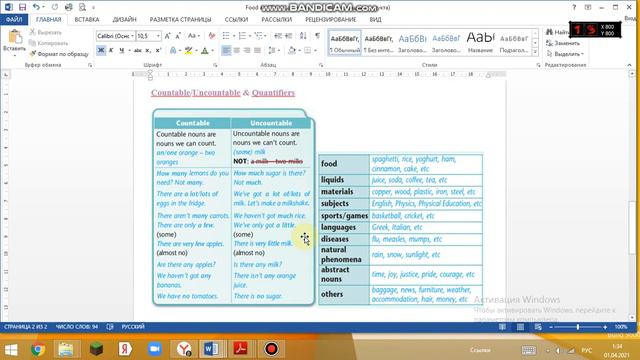Open Zoom app from the taskbar
The image size is (640, 360).
(154, 349)
